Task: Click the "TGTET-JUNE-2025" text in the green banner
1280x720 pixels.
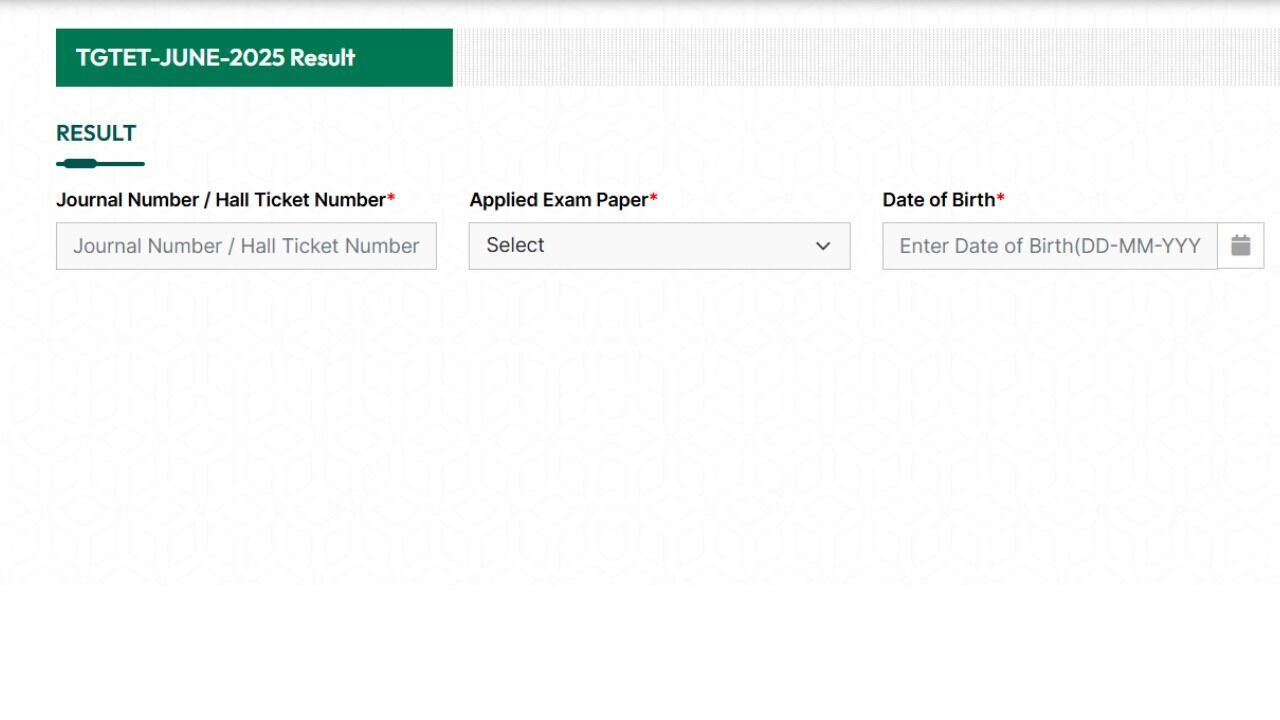Action: point(180,58)
